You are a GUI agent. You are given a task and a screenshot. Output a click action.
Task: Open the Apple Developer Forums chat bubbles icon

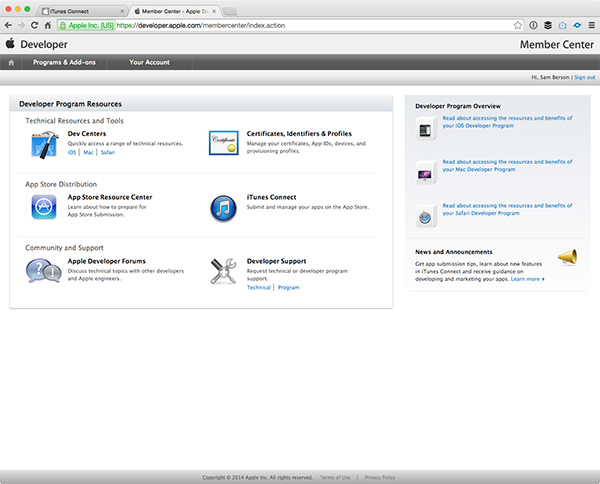click(x=44, y=271)
